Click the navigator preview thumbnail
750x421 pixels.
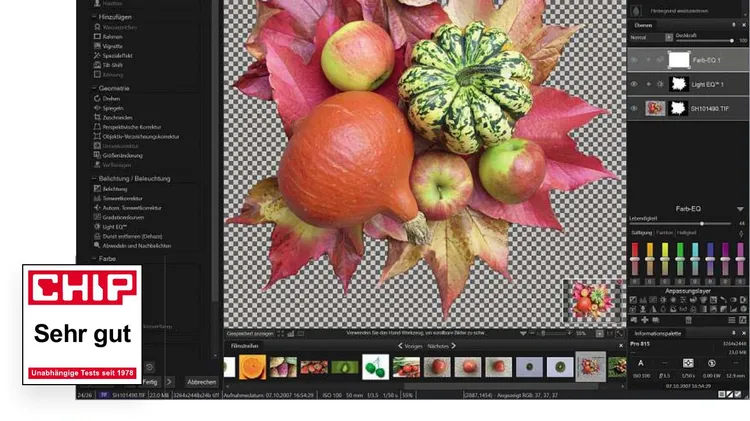pos(592,299)
